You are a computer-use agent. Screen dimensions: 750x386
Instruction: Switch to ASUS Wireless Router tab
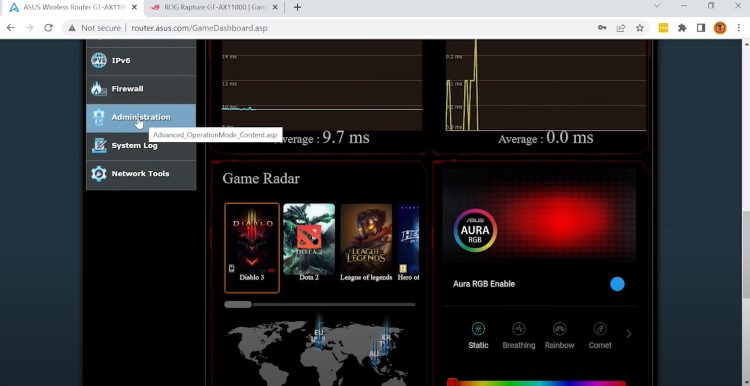point(72,7)
